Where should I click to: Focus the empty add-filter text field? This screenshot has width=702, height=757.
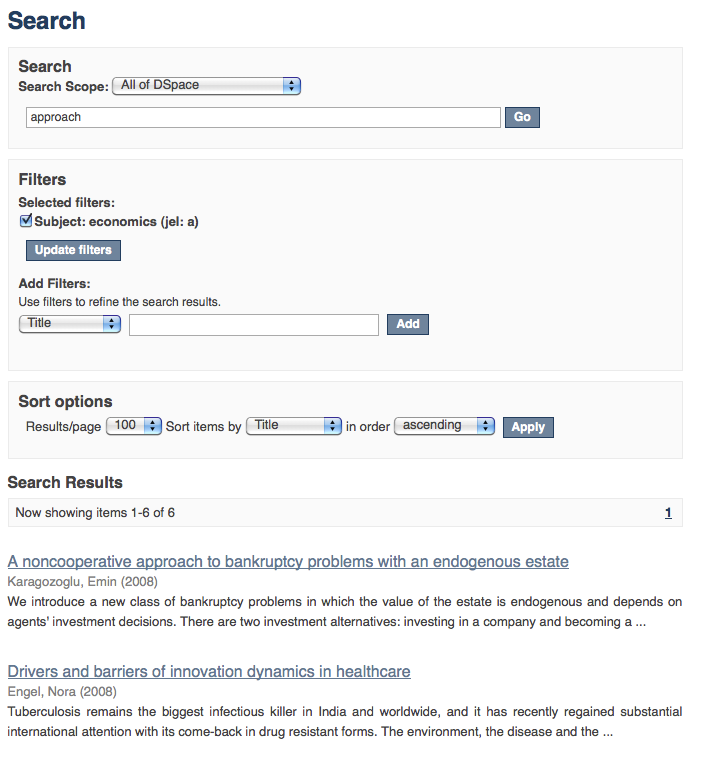(x=254, y=325)
